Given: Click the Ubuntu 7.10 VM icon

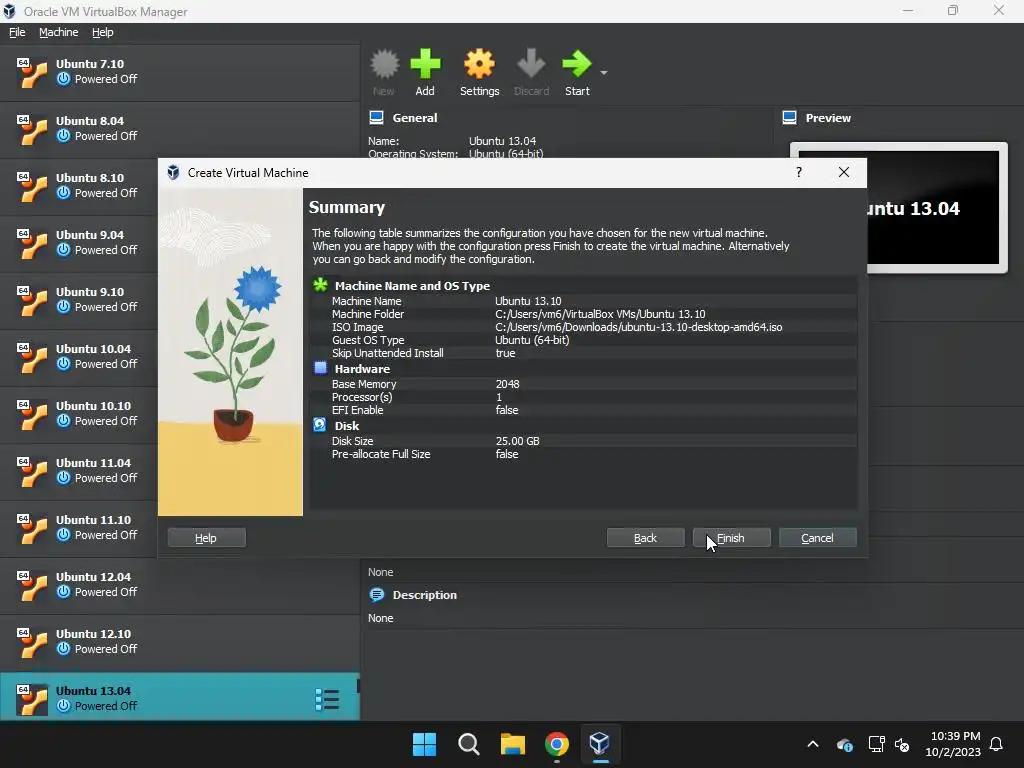Looking at the screenshot, I should [32, 72].
